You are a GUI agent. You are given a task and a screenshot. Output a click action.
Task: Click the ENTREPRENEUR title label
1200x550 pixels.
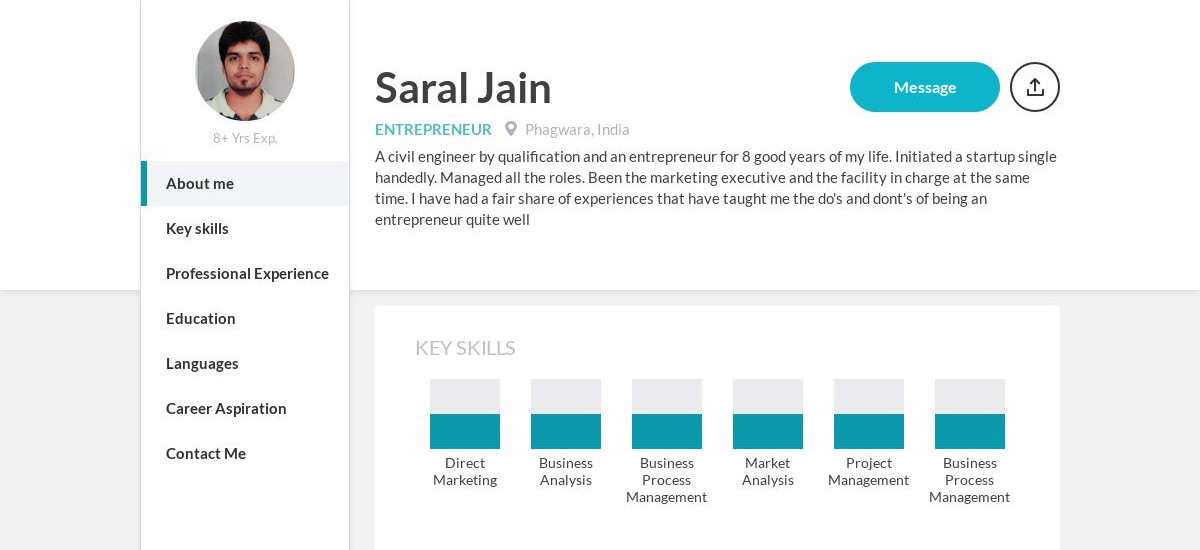click(433, 129)
